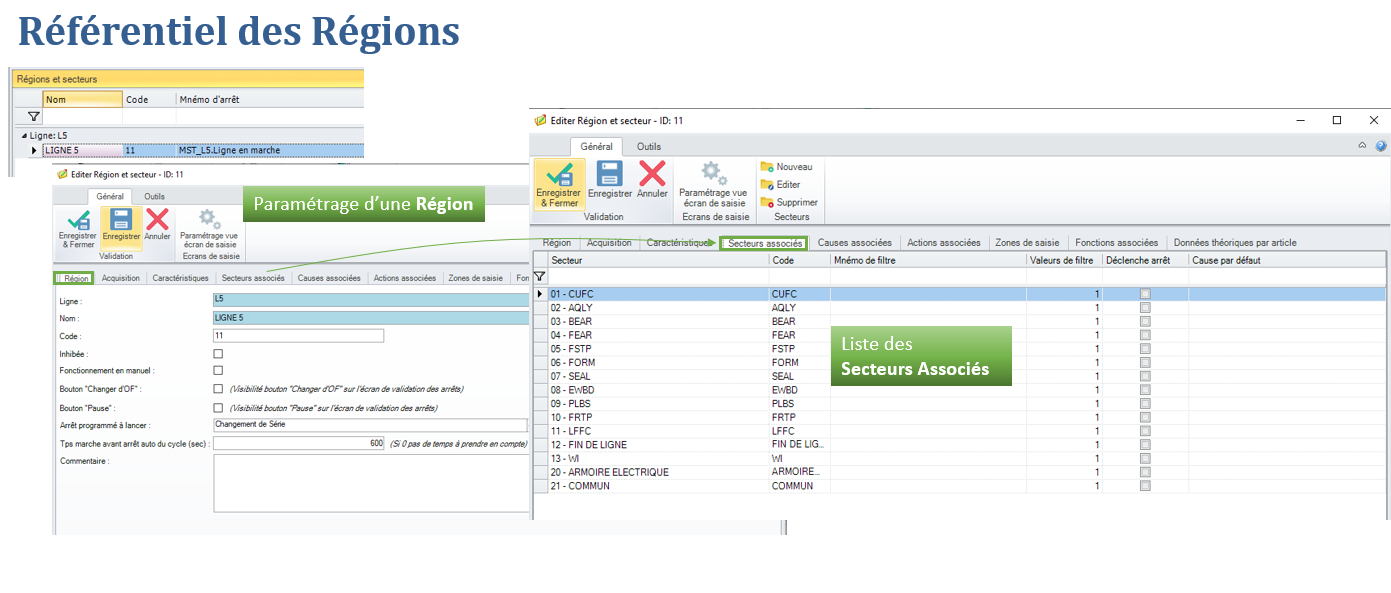Open Caractéristiques tab in the Région form window
Viewport: 1391px width, 593px height.
180,279
